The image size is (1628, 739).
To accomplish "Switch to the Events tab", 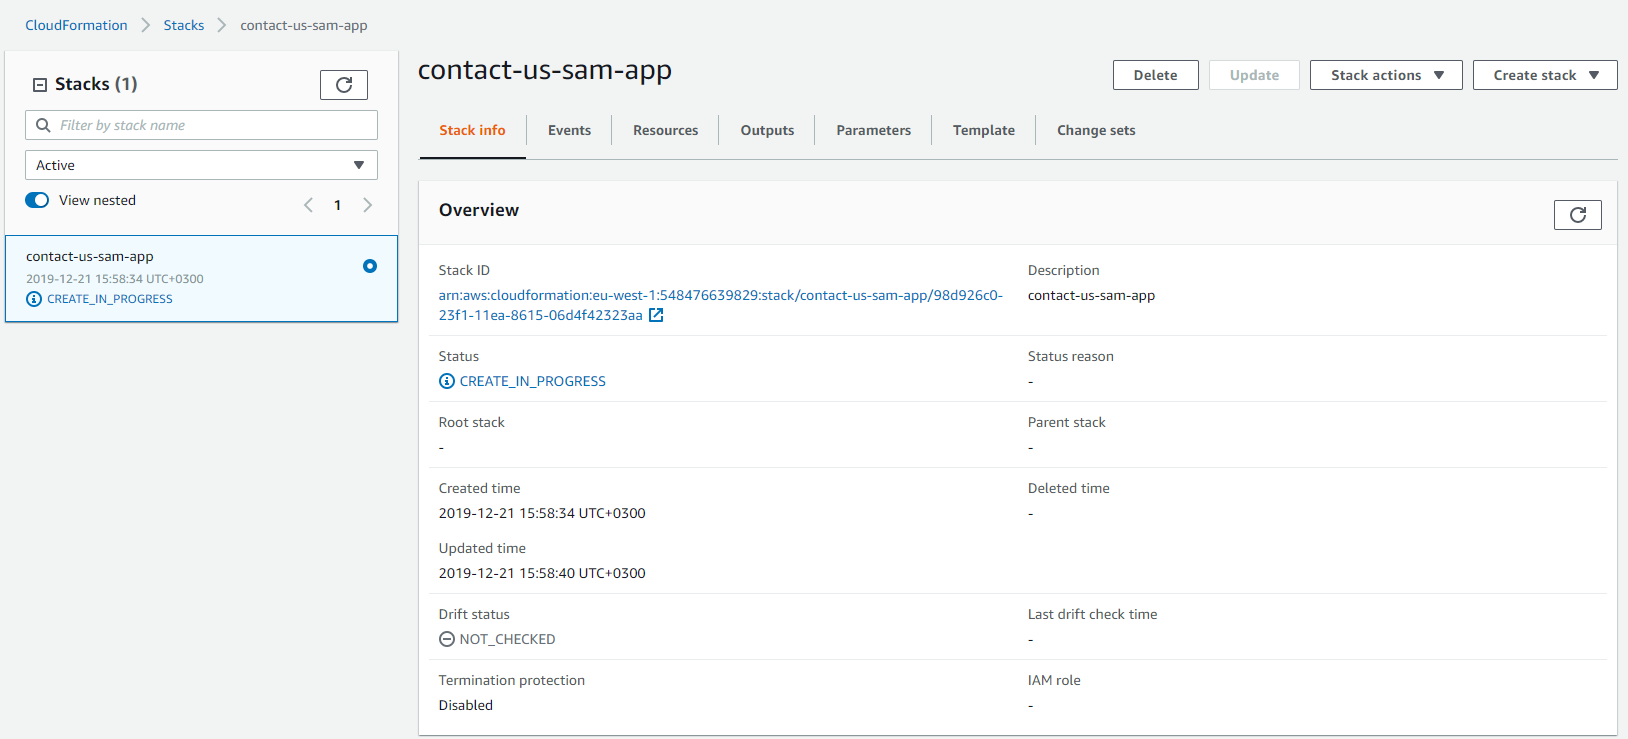I will pos(569,130).
